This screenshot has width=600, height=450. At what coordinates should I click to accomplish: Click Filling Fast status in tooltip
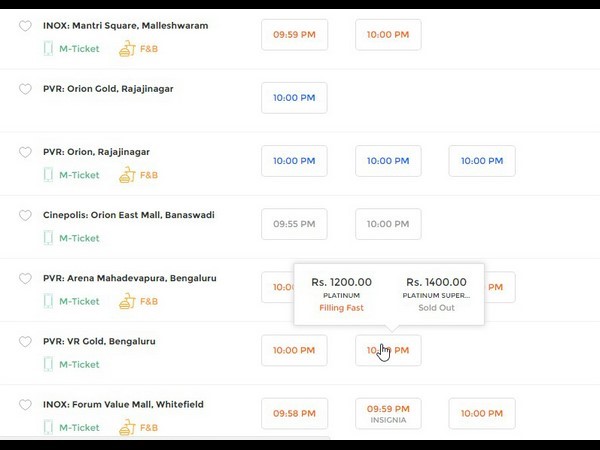pyautogui.click(x=341, y=308)
